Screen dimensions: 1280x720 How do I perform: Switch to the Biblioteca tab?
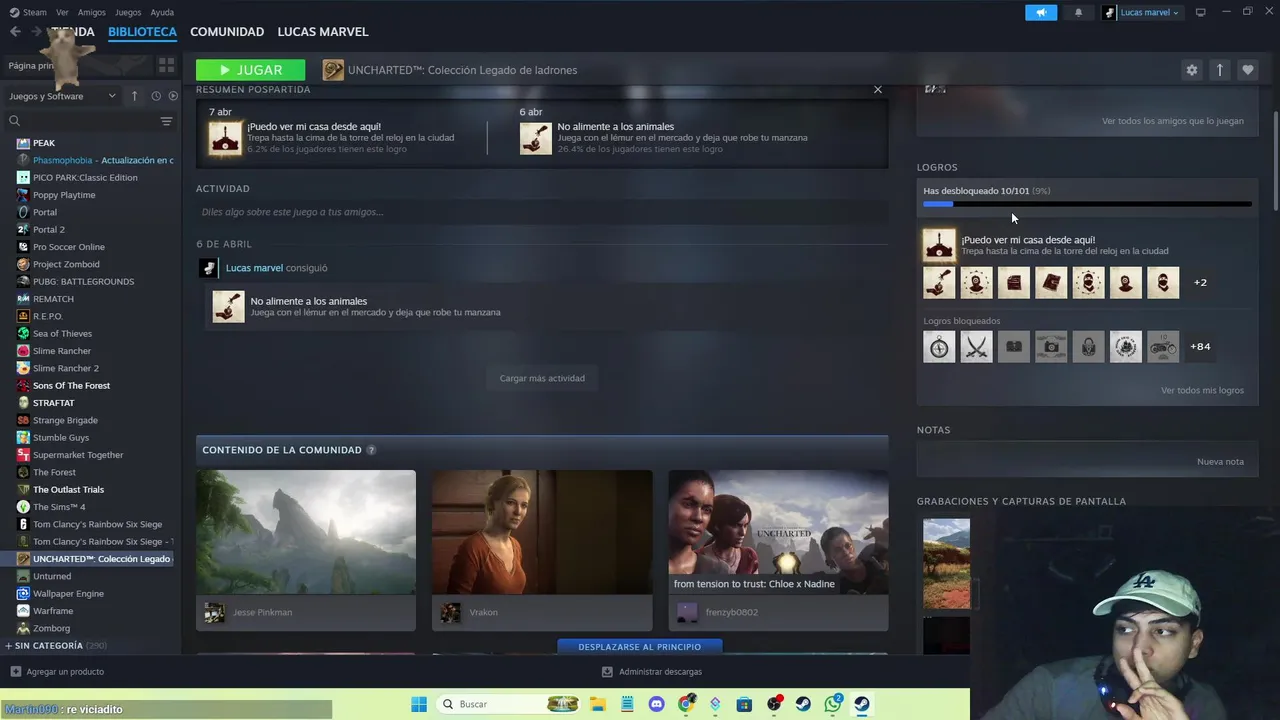coord(142,32)
